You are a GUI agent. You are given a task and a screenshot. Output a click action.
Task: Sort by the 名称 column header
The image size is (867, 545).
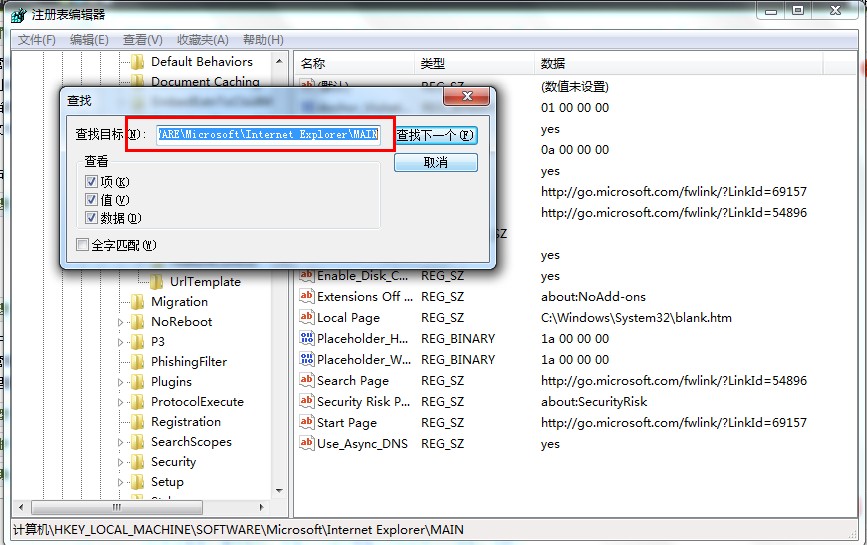354,64
